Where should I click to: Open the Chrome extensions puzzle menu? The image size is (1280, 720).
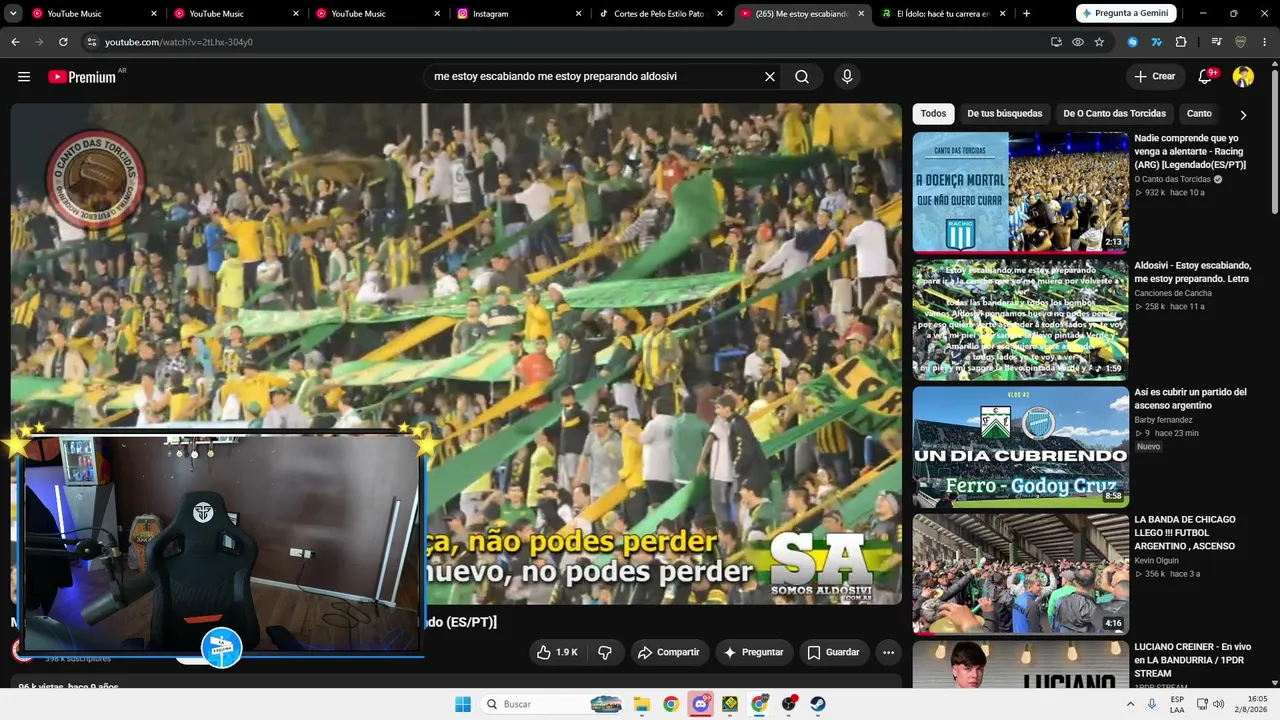tap(1181, 42)
